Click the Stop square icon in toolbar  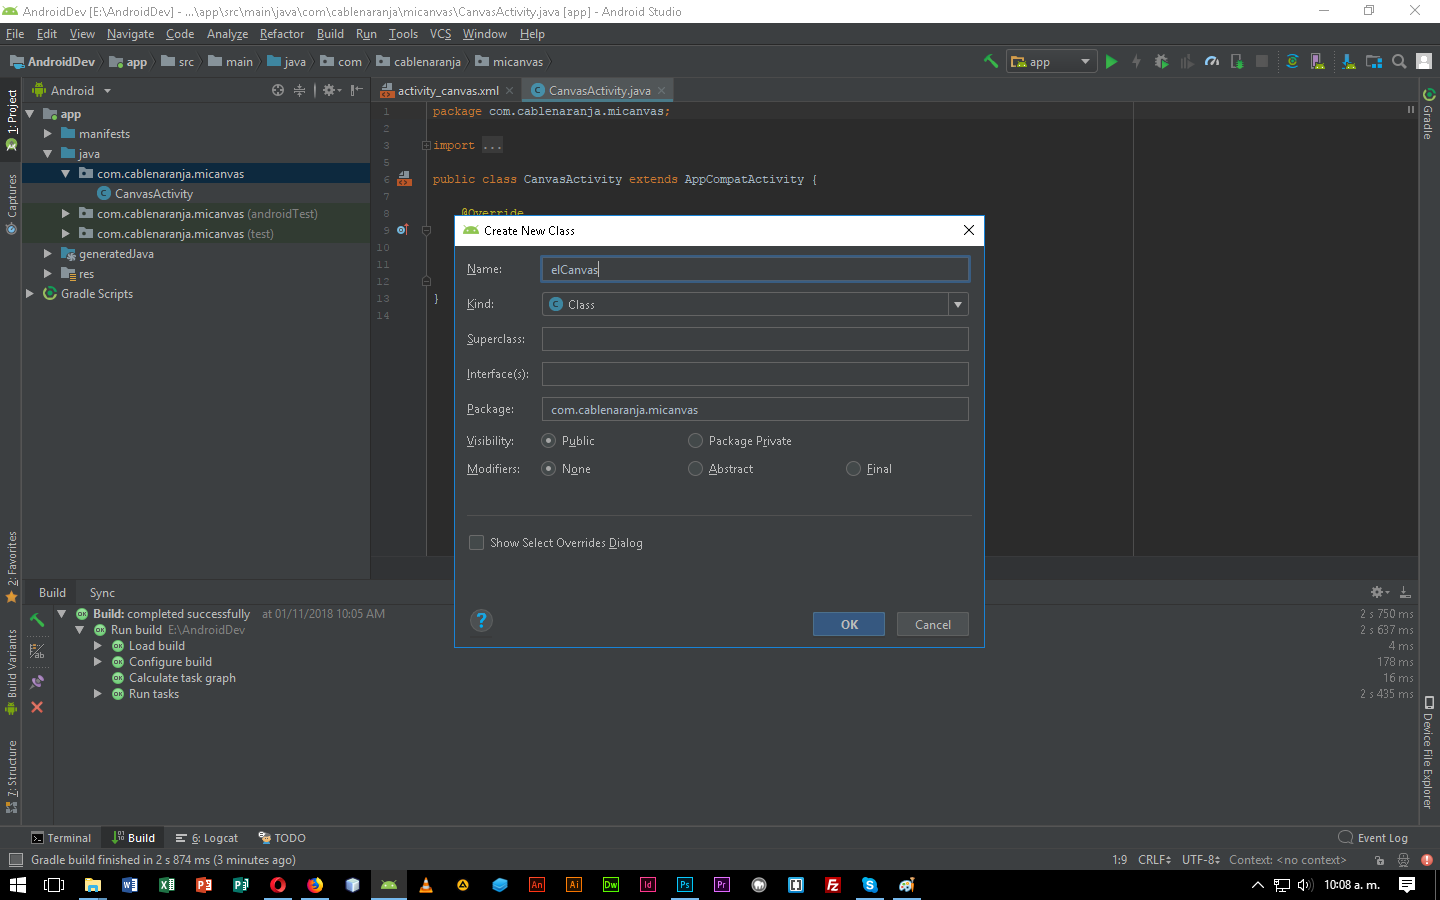[1262, 61]
